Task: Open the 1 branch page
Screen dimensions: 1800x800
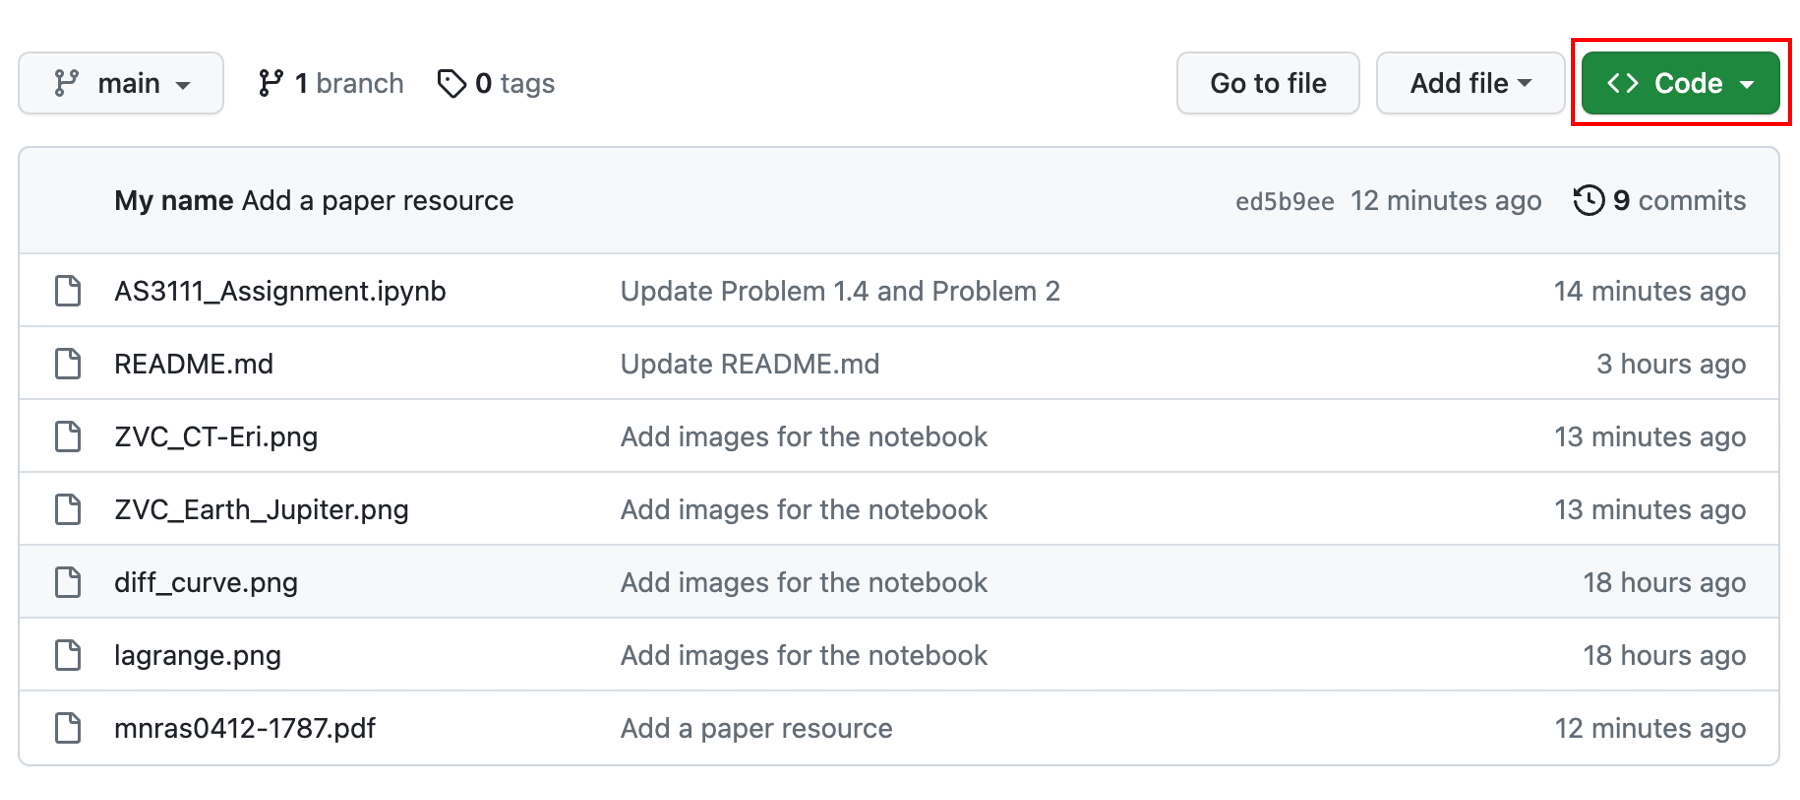Action: 328,83
